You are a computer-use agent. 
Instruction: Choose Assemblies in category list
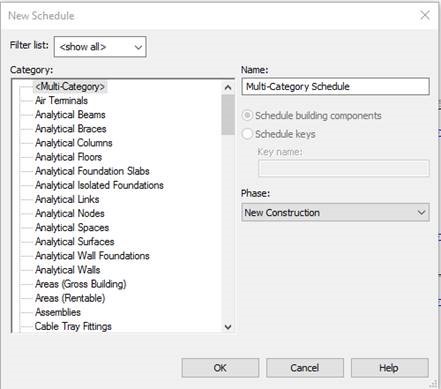click(x=58, y=312)
